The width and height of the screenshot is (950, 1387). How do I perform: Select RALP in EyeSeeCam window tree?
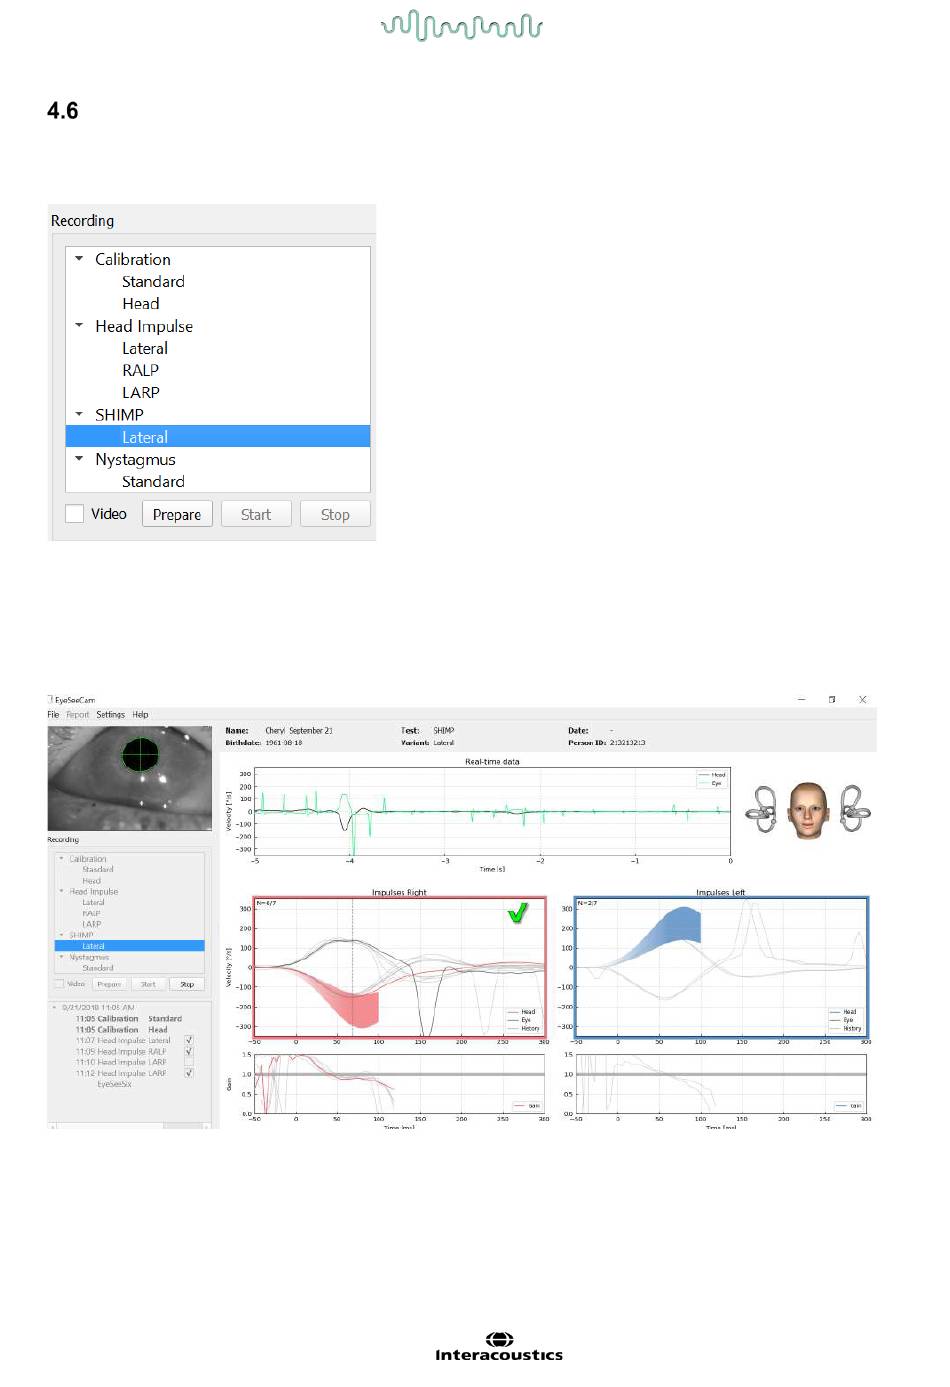92,913
